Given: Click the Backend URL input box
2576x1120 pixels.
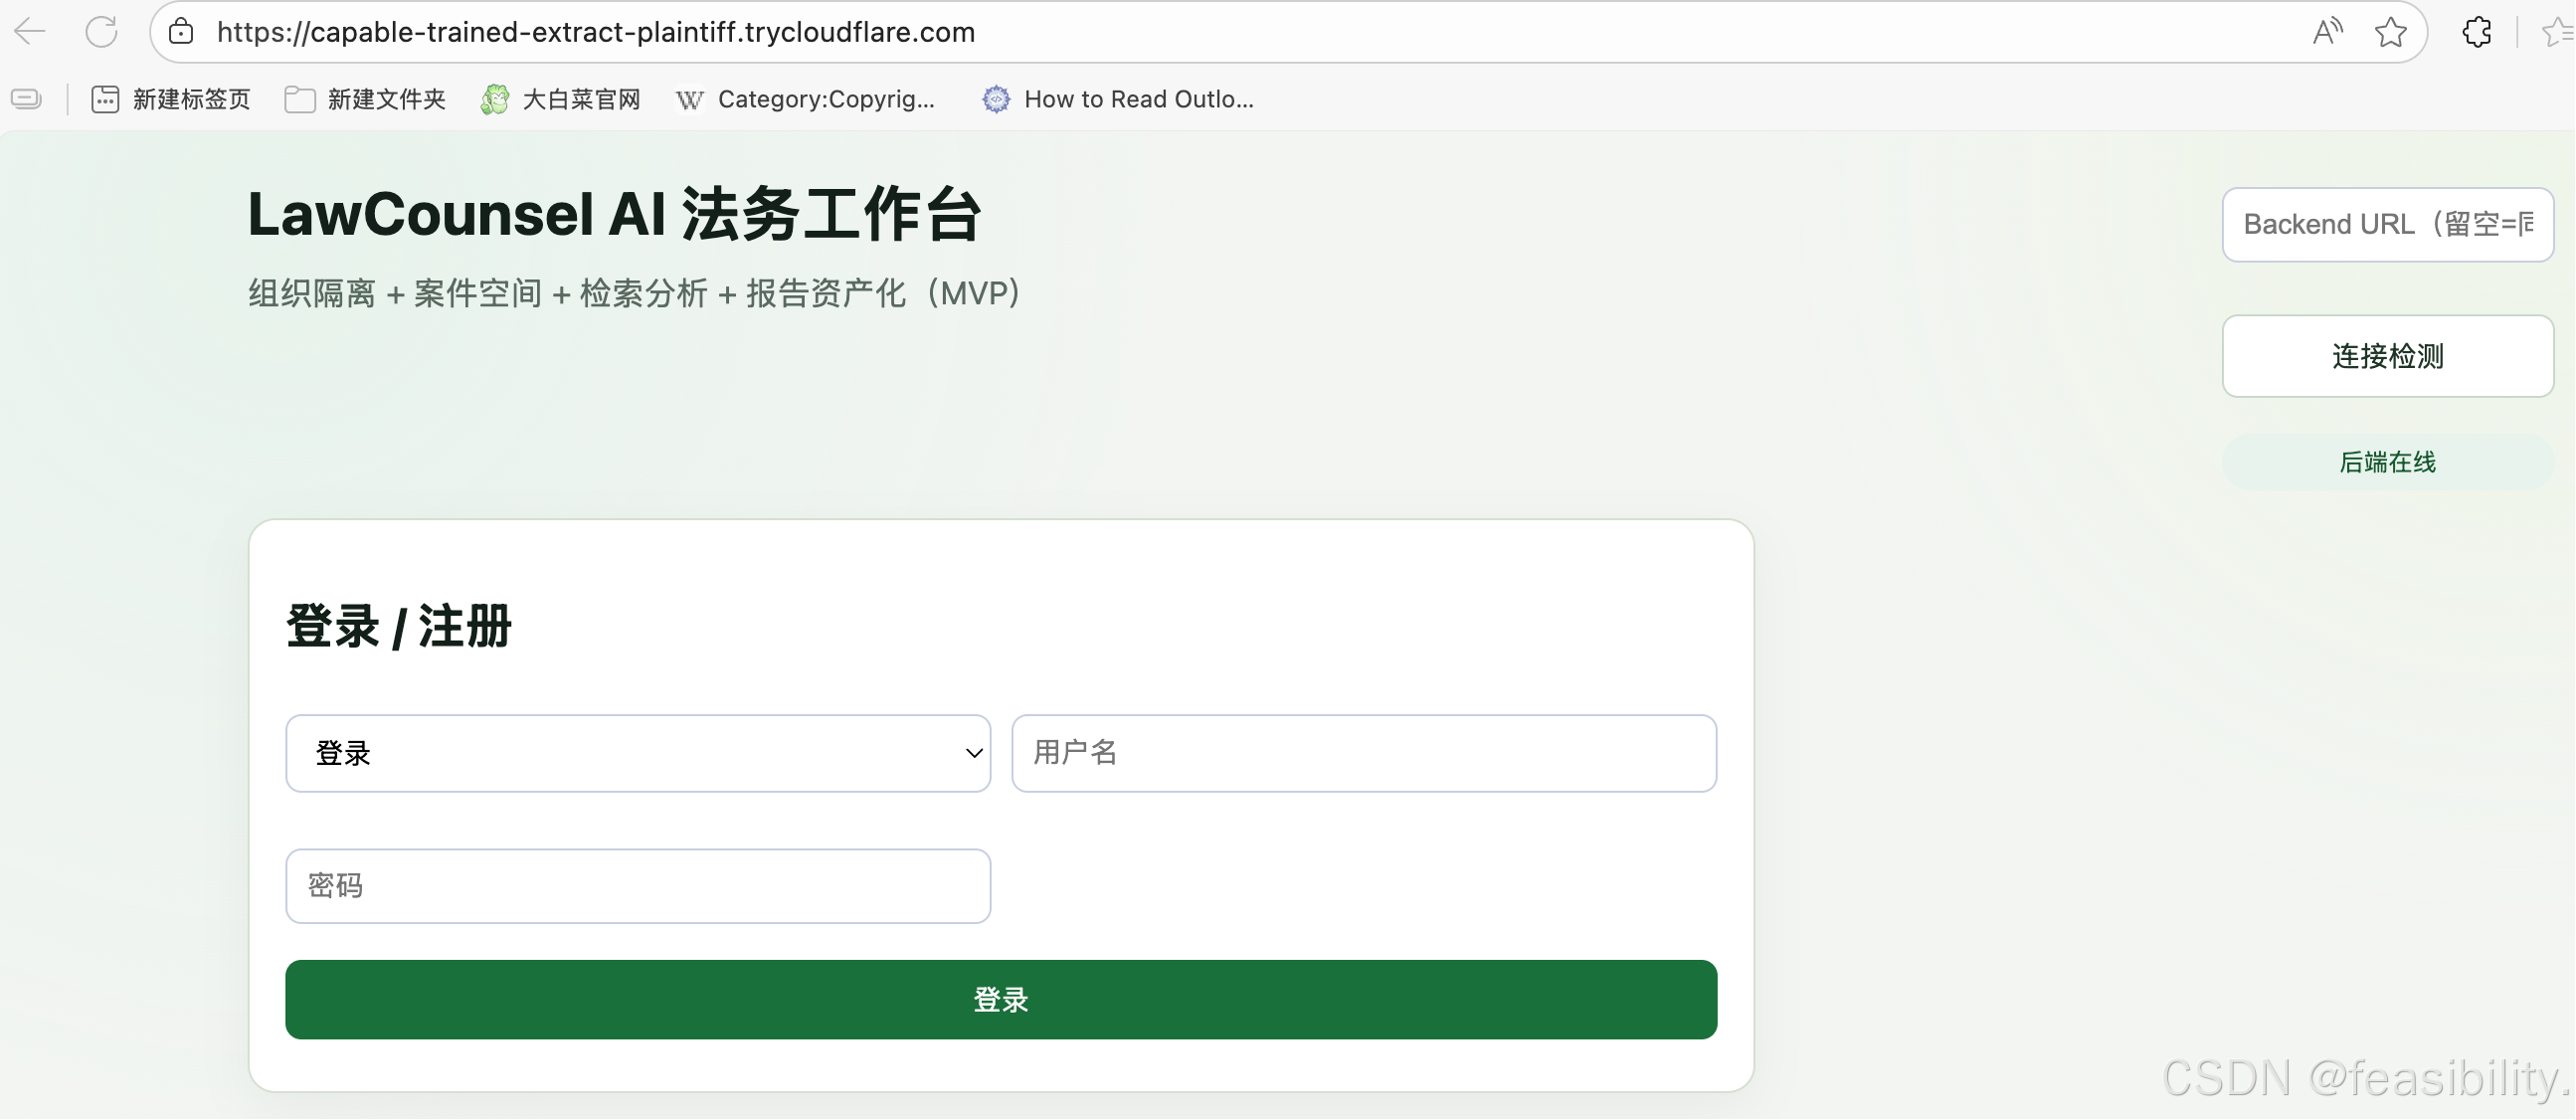Looking at the screenshot, I should 2387,224.
